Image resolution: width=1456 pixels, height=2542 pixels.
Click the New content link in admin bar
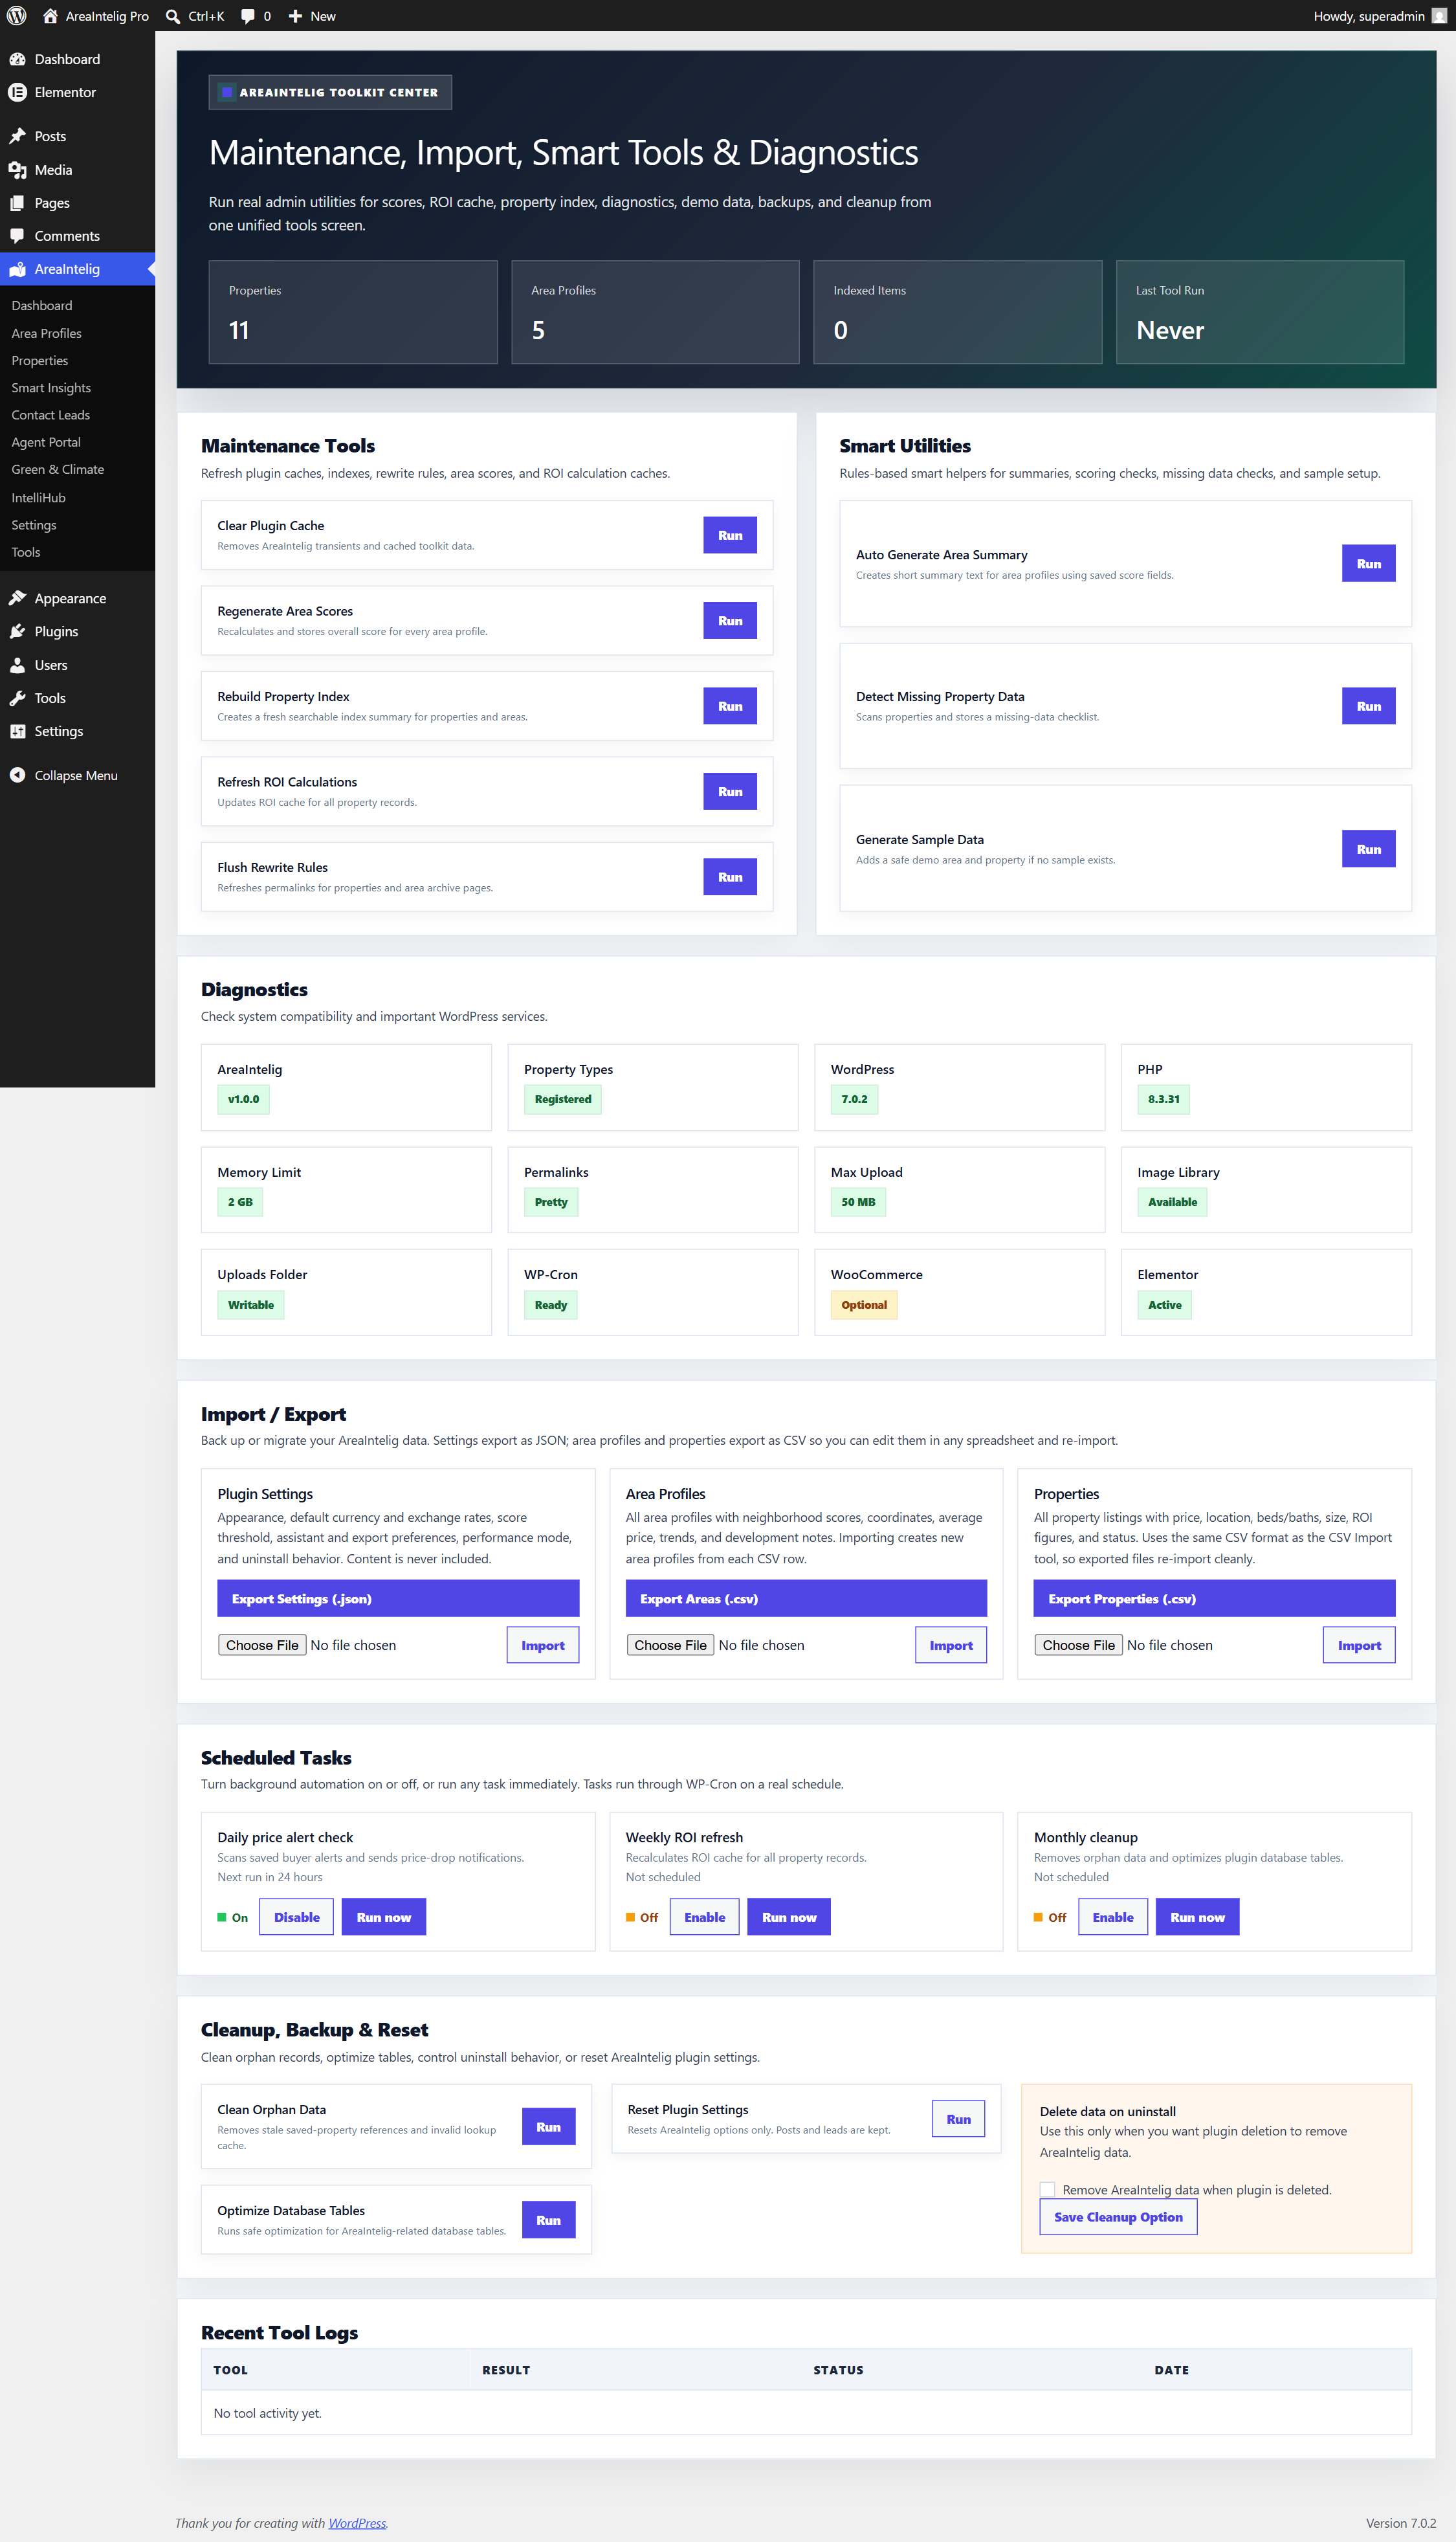(x=312, y=16)
